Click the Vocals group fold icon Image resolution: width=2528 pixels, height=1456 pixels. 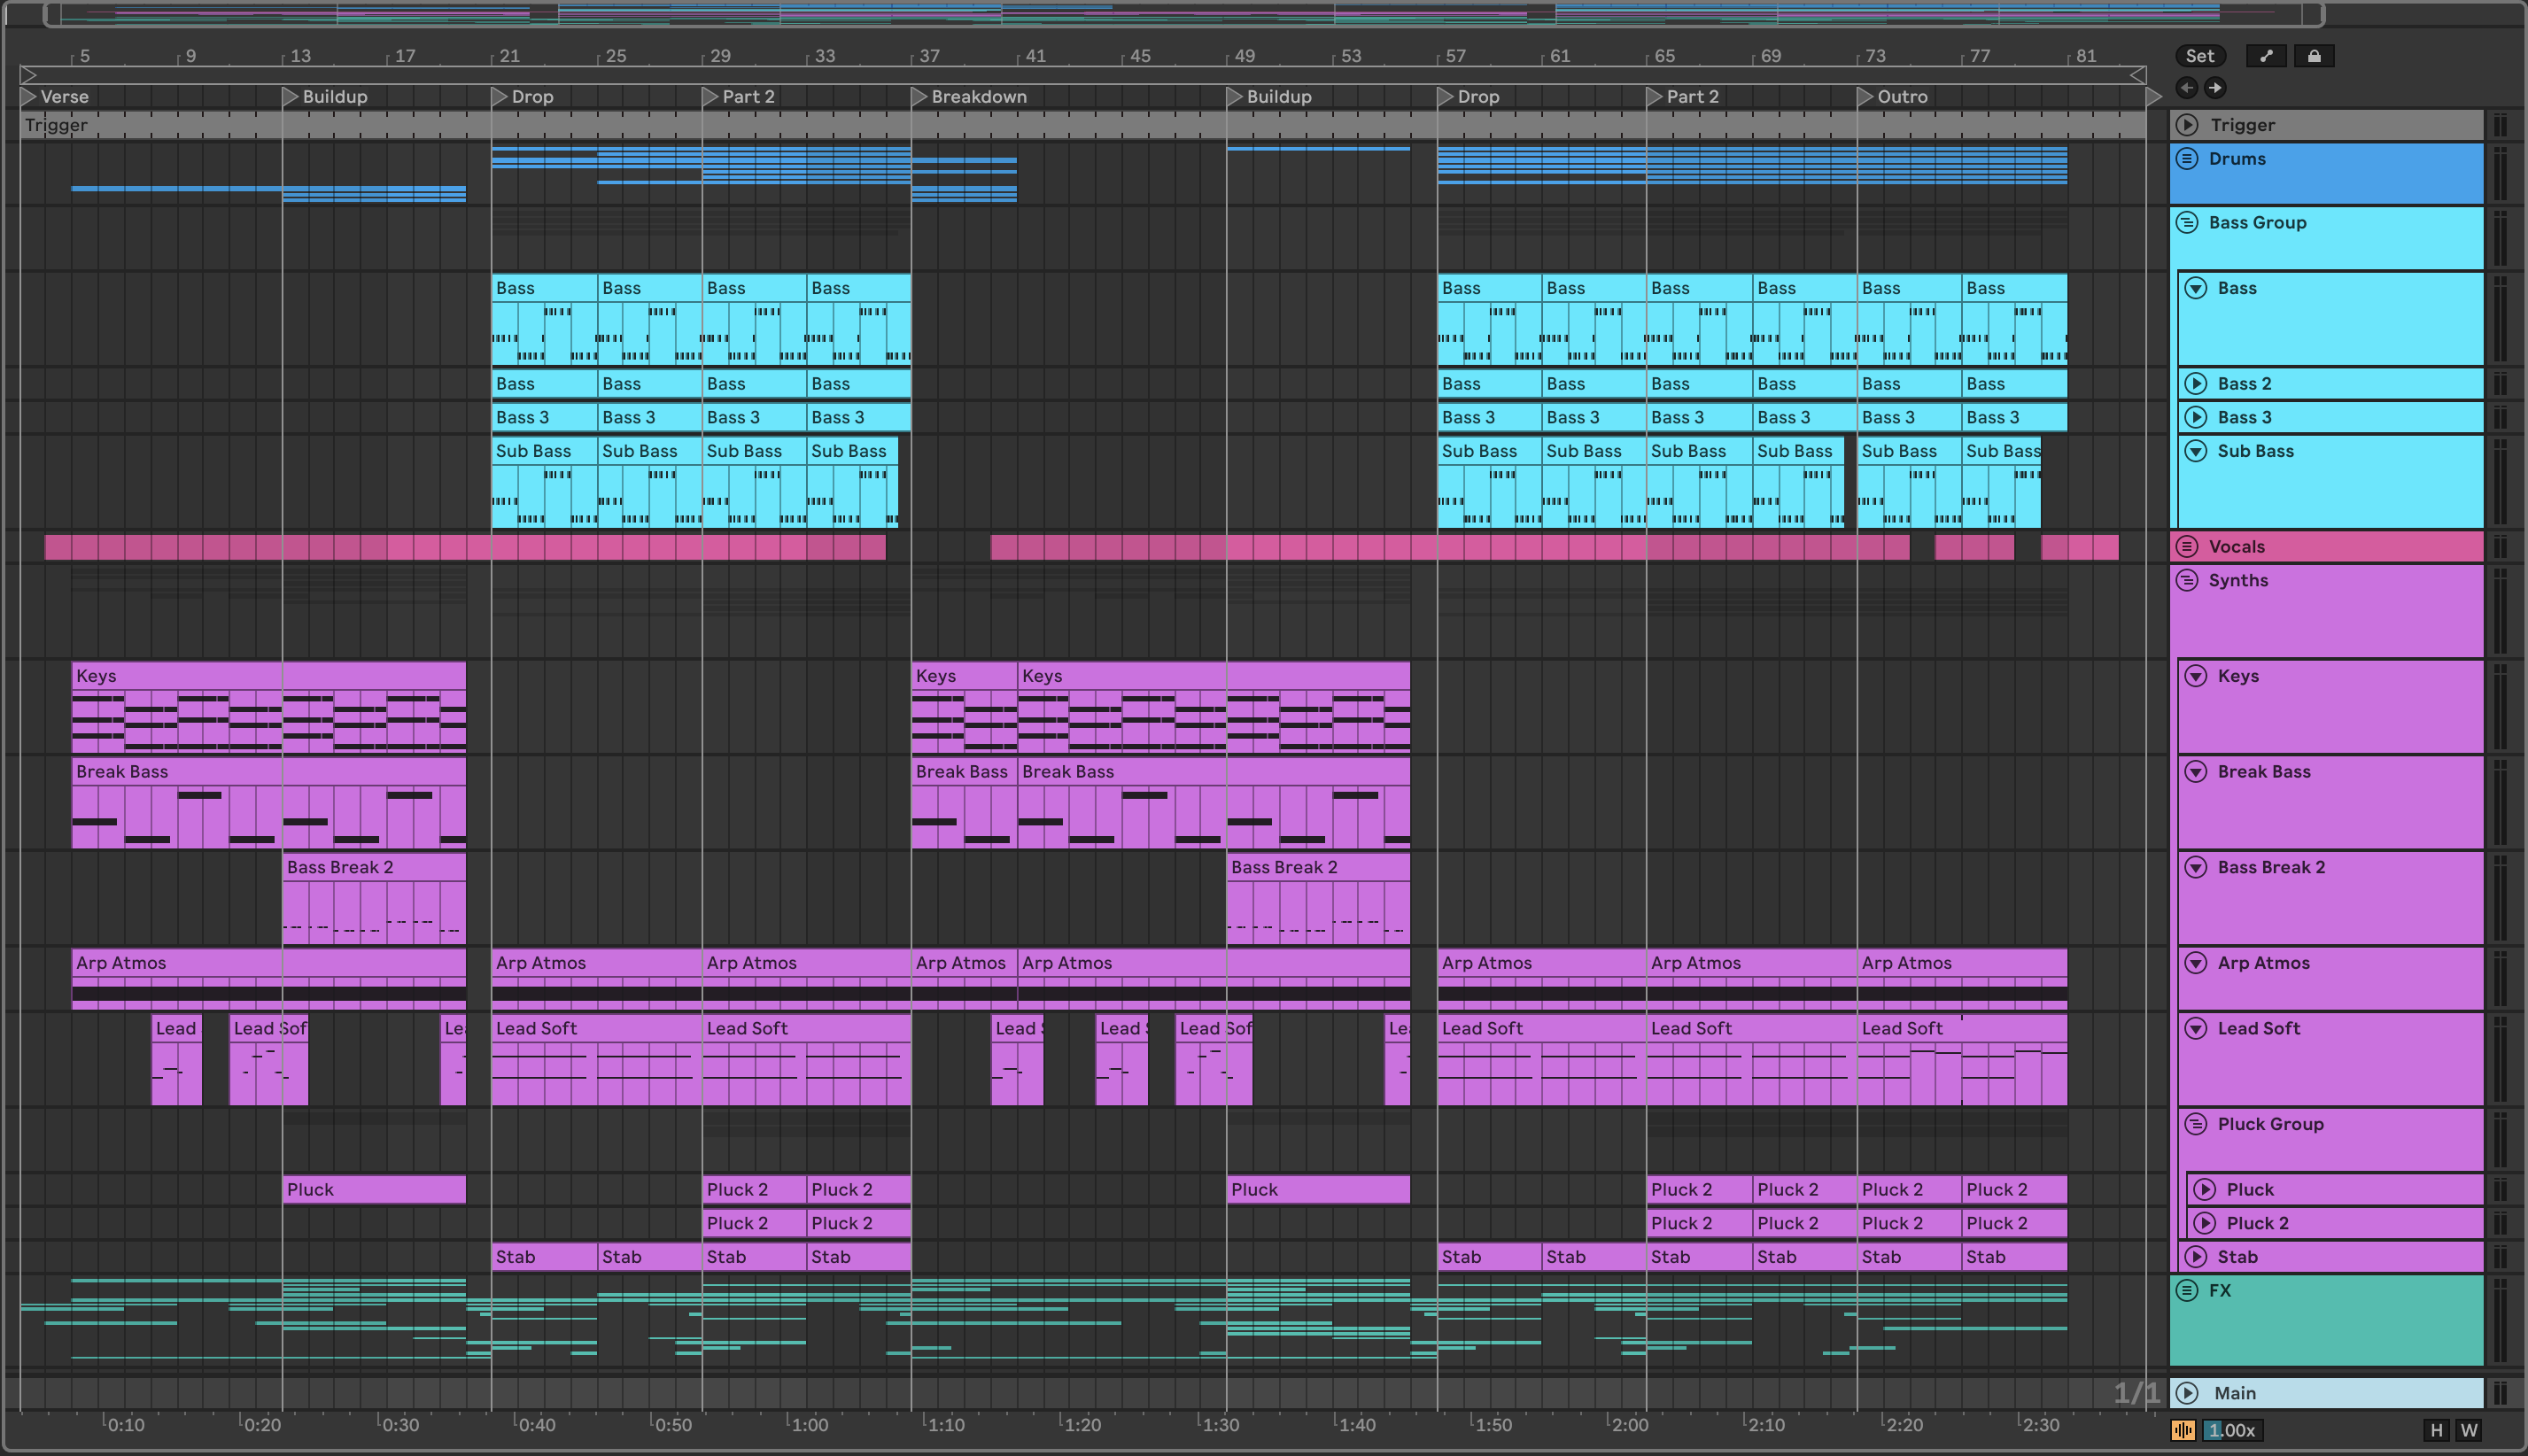pos(2187,546)
